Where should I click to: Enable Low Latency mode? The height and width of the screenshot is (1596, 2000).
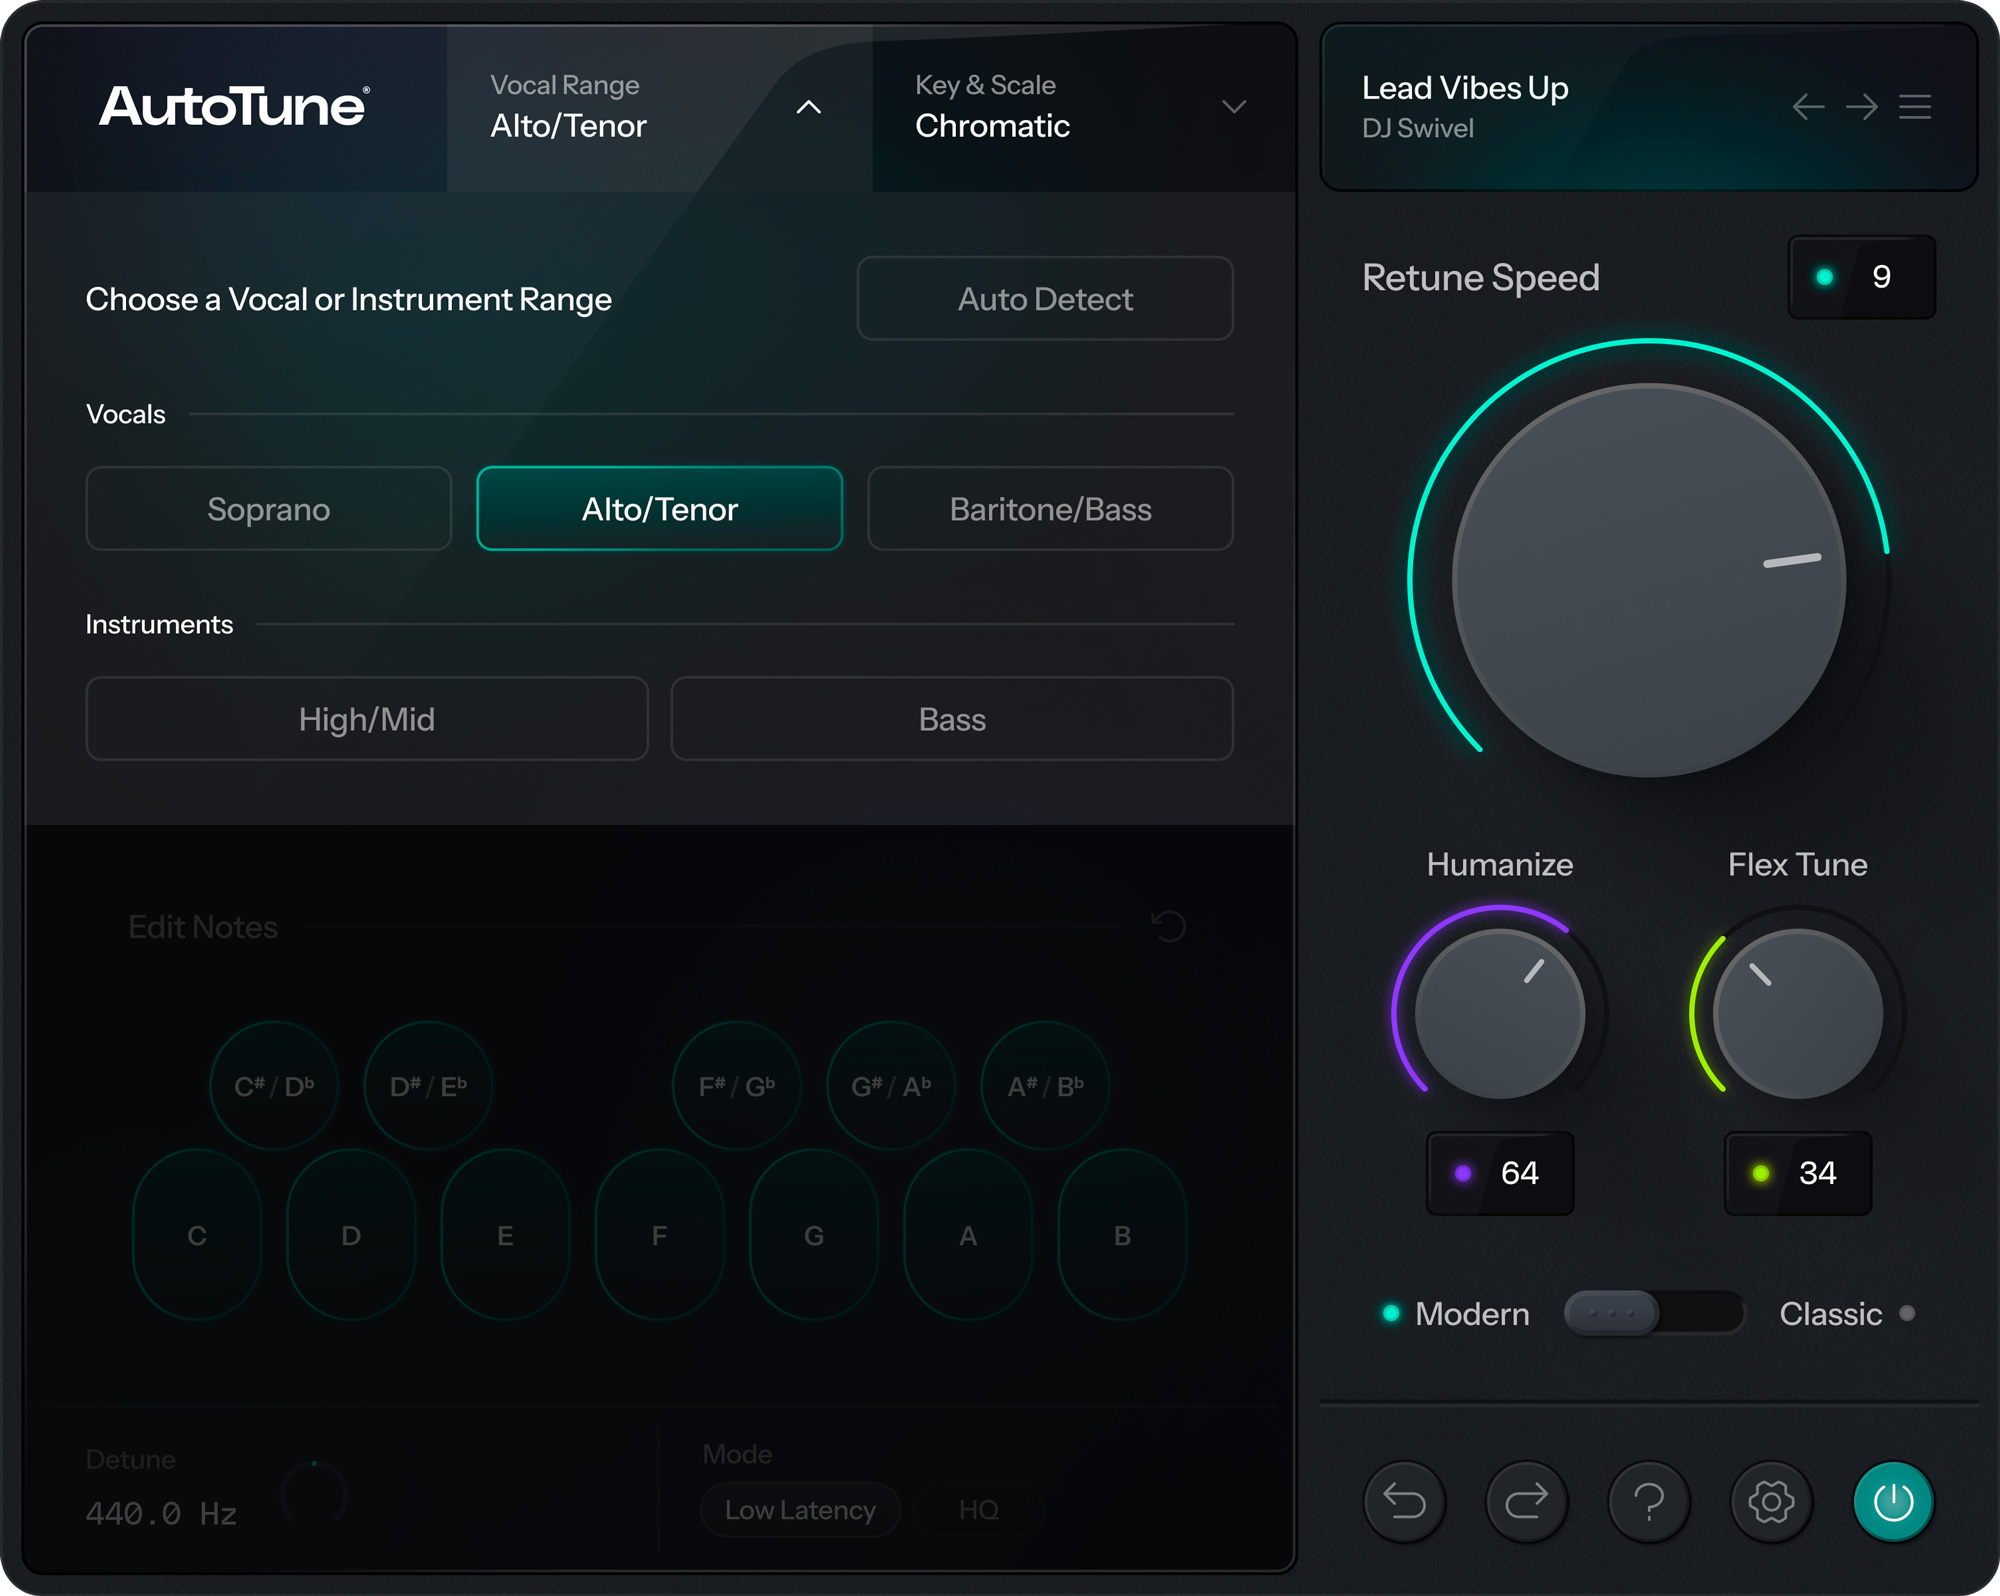800,1510
